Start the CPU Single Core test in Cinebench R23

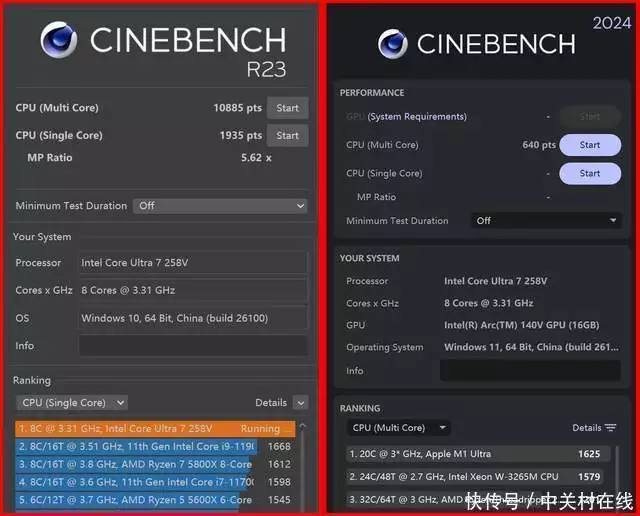point(287,136)
